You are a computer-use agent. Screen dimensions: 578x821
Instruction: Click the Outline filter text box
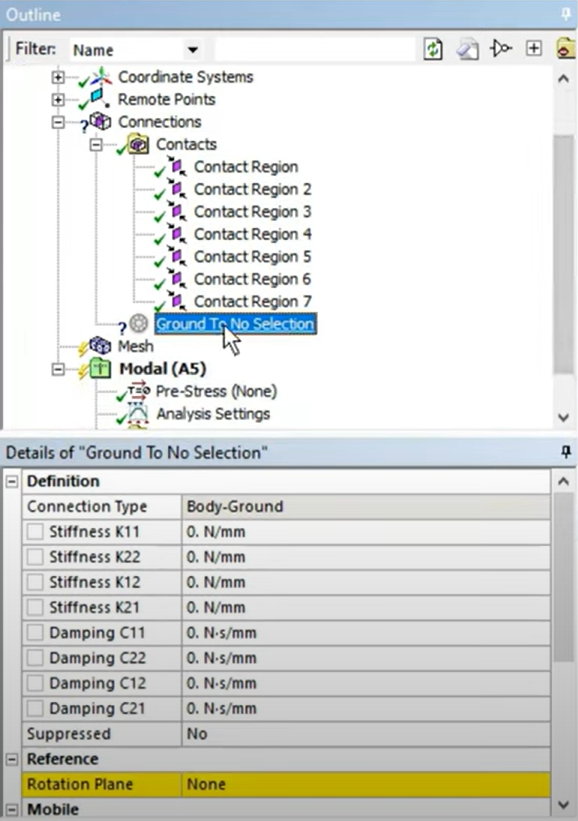(x=315, y=50)
